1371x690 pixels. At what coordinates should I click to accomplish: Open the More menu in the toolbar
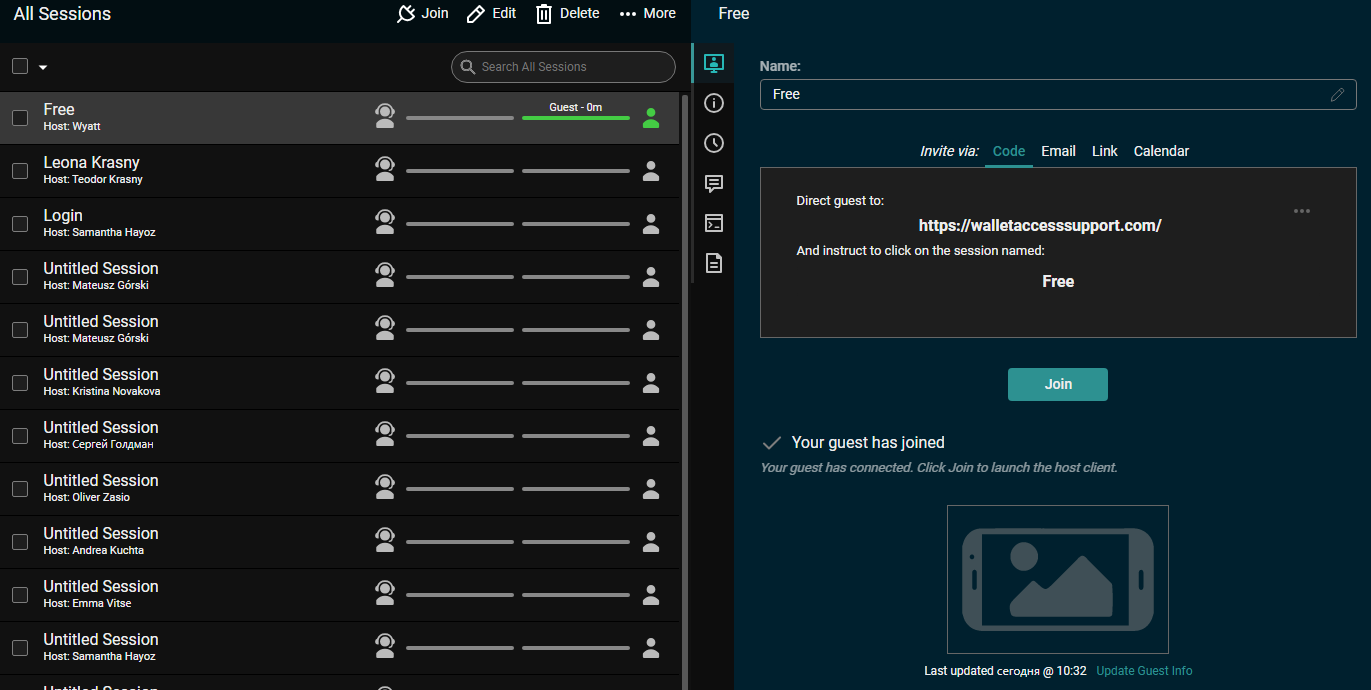pyautogui.click(x=647, y=13)
